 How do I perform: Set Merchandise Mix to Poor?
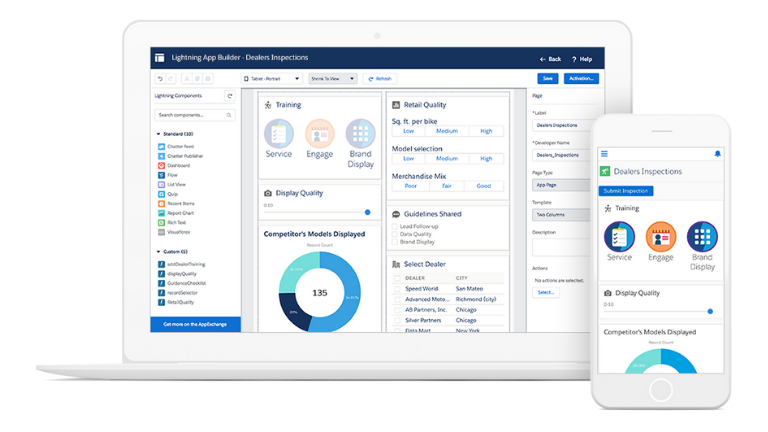410,186
